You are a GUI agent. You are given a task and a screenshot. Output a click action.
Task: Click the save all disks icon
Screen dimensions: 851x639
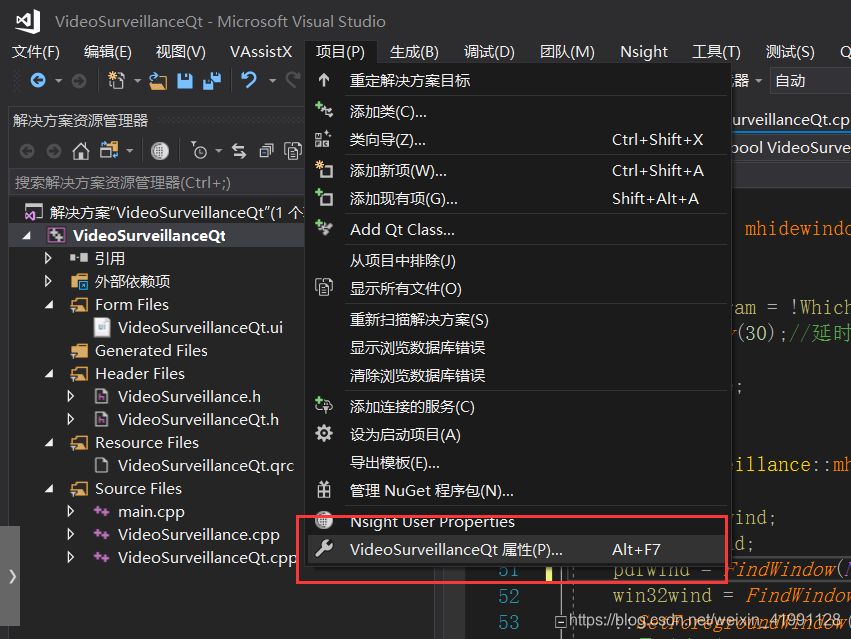[212, 81]
